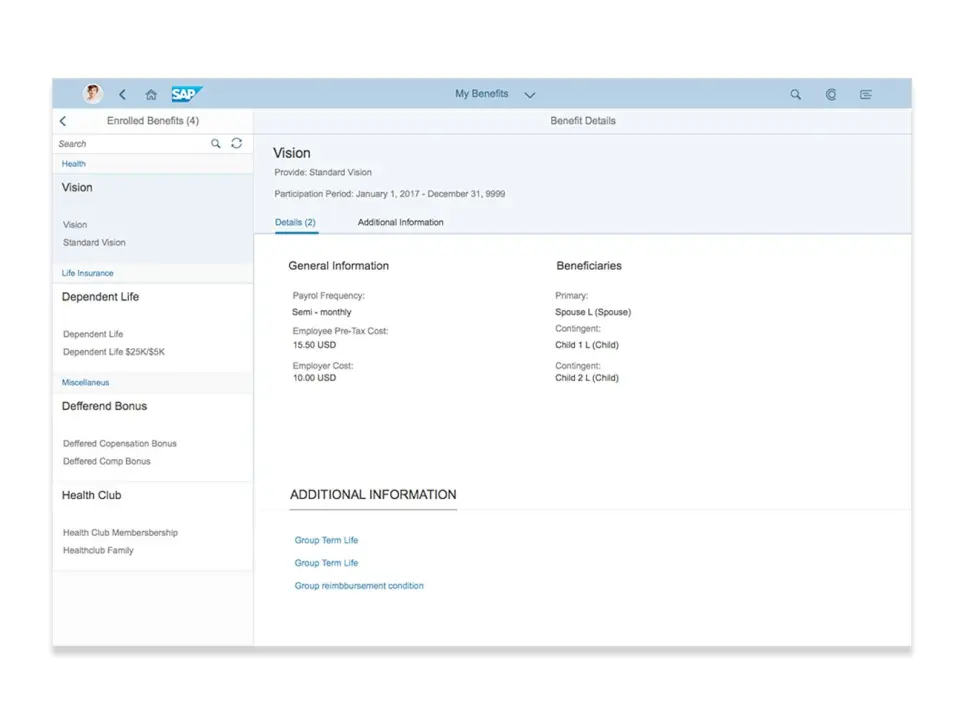964x725 pixels.
Task: Click the Enrolled Benefits (4) title
Action: pos(153,121)
